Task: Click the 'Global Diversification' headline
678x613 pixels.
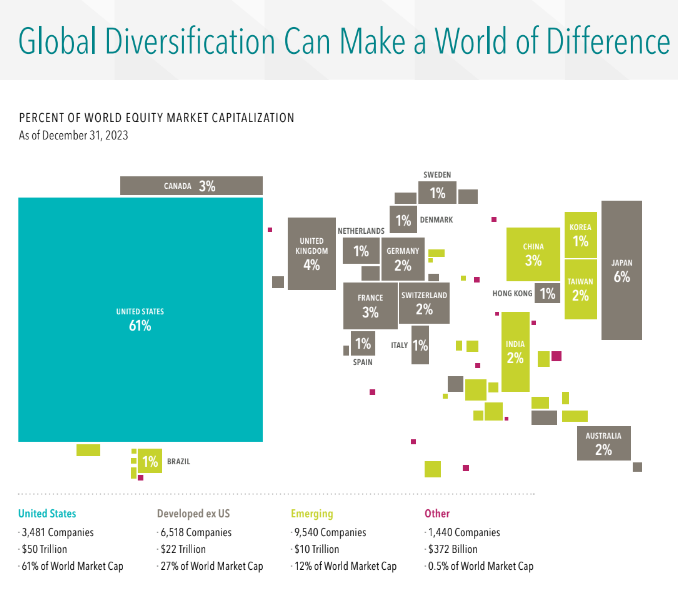Action: pyautogui.click(x=344, y=41)
